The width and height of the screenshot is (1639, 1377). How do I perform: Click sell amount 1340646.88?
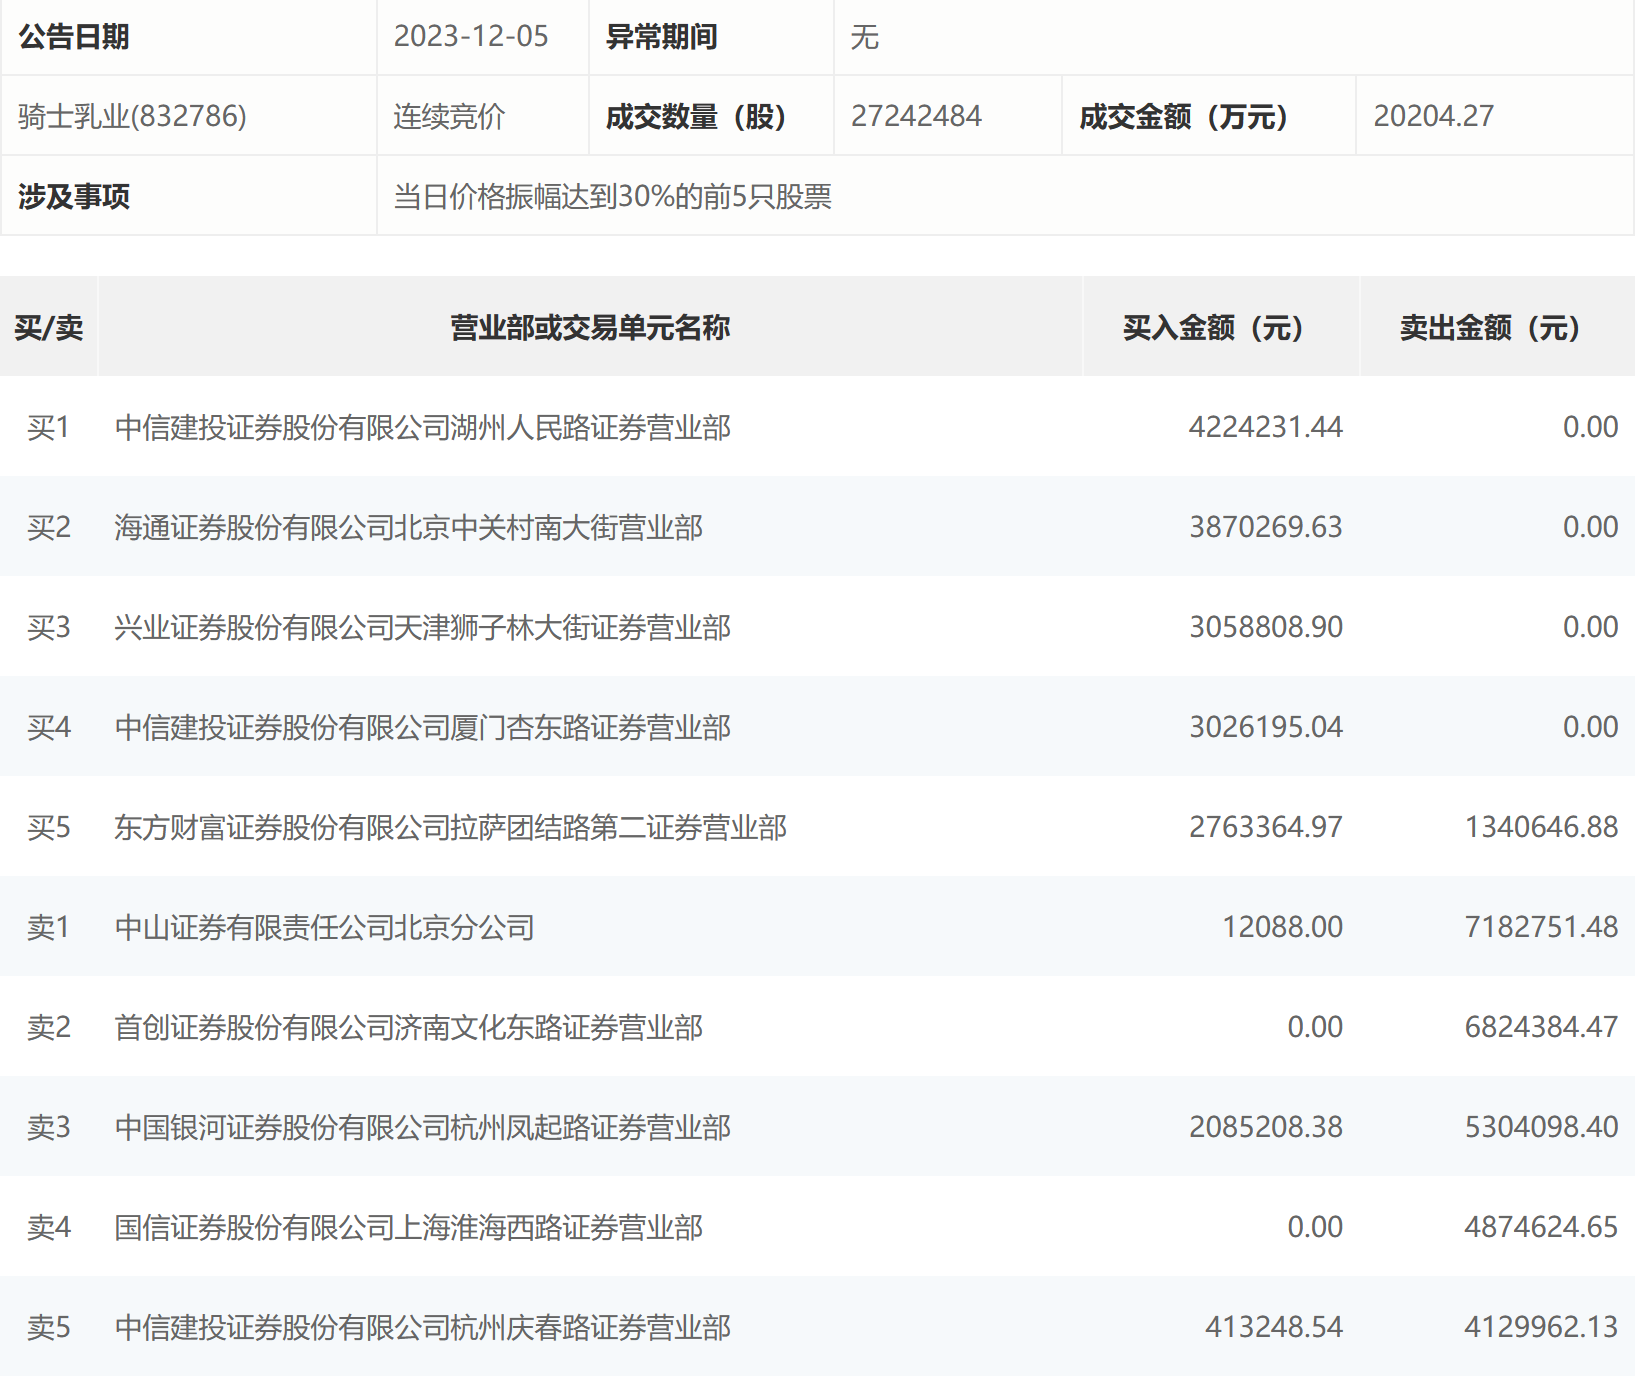pos(1541,827)
